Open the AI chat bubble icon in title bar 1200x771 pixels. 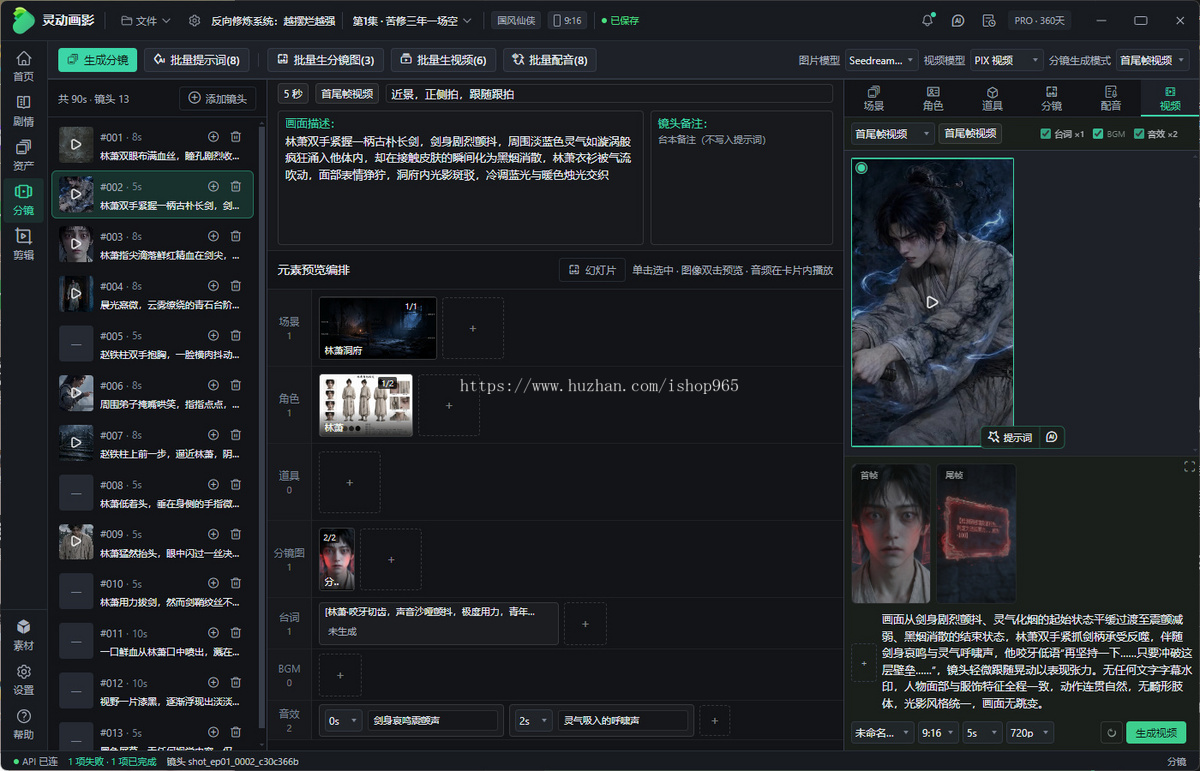[x=958, y=20]
